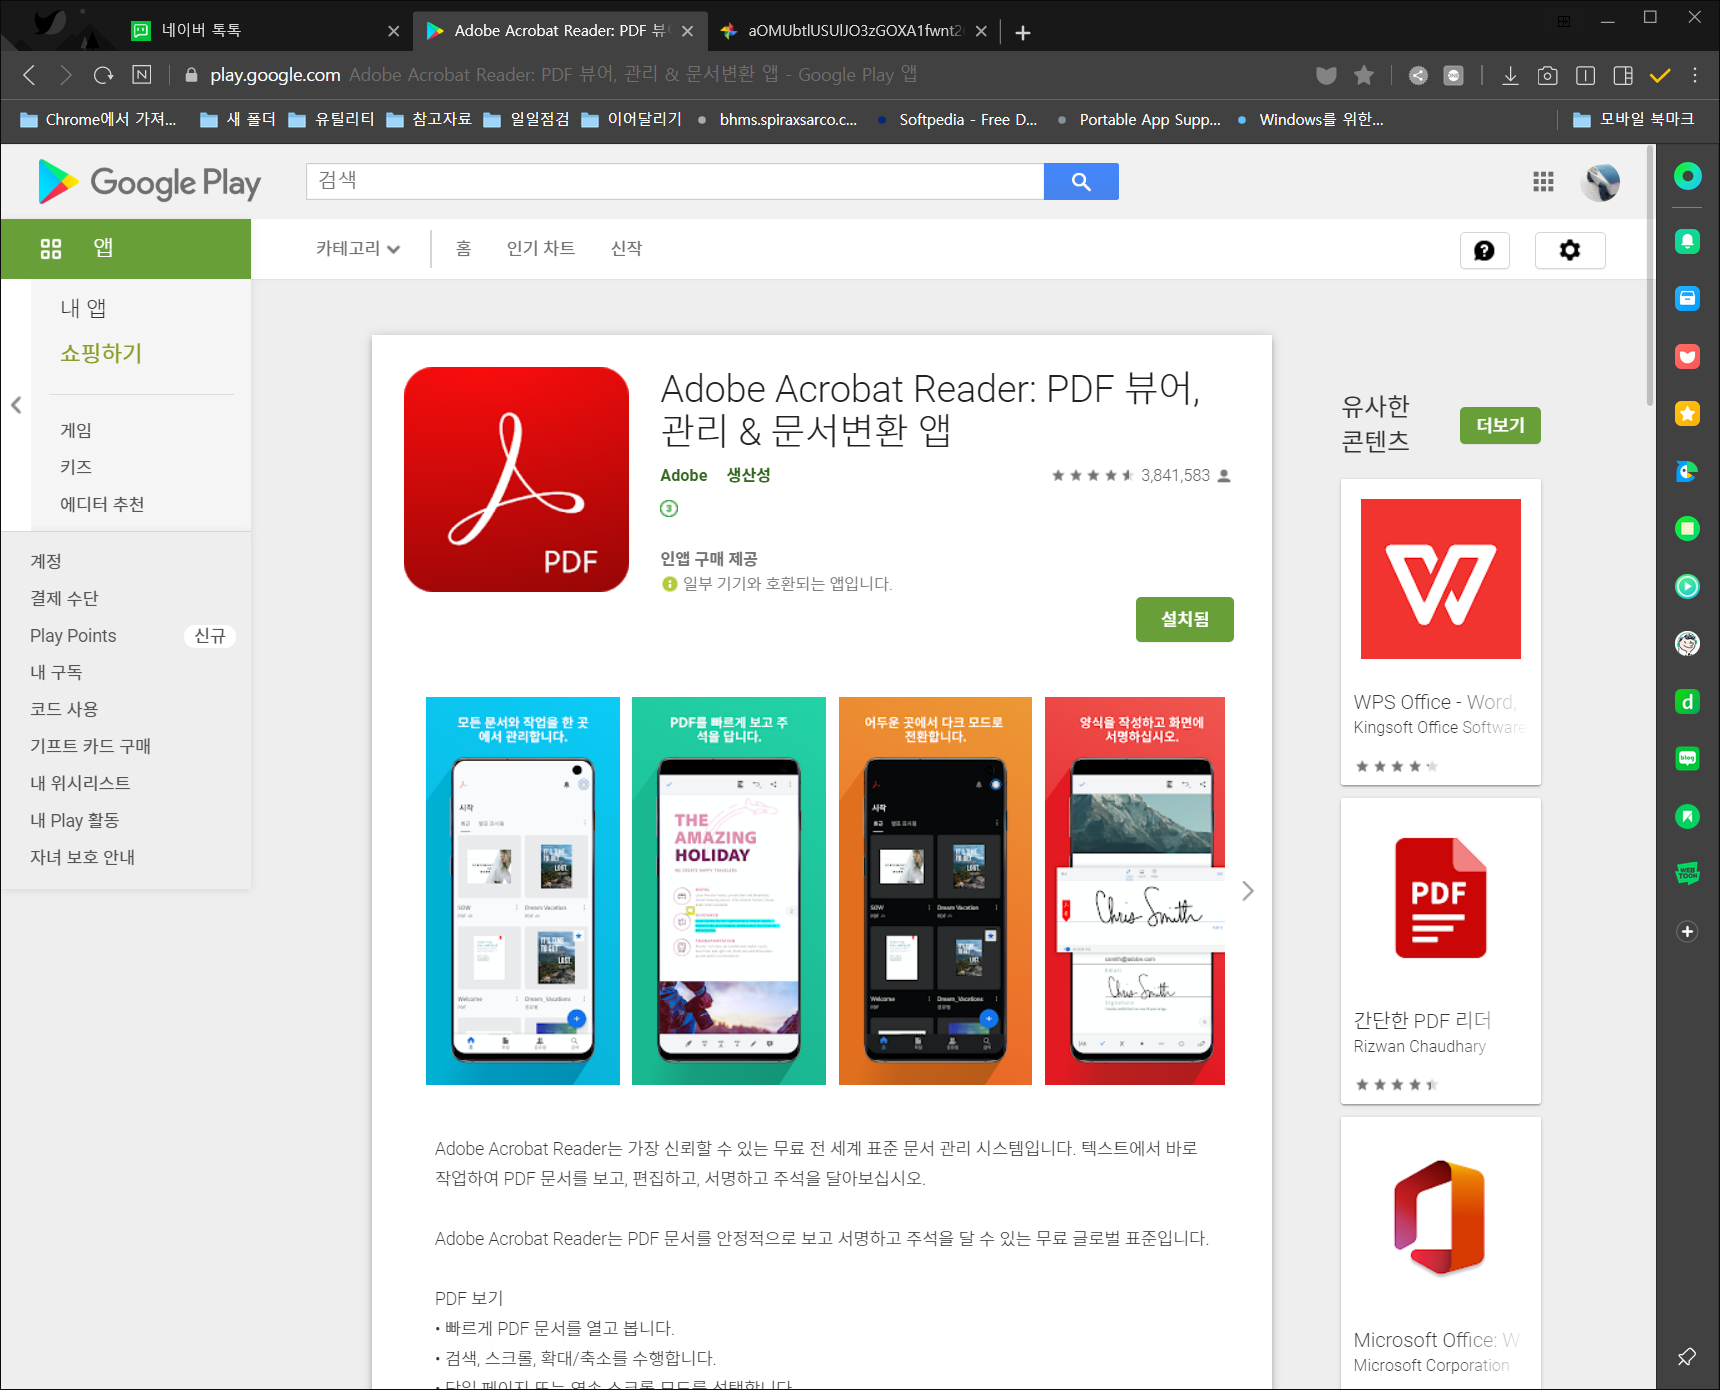Open the 간단한 PDF 리더 app card
This screenshot has width=1720, height=1390.
(1440, 951)
